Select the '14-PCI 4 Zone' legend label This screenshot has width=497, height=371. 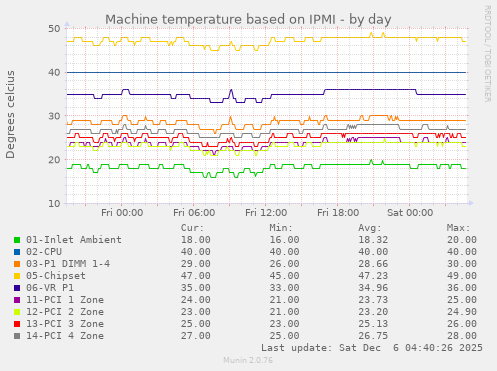click(65, 336)
